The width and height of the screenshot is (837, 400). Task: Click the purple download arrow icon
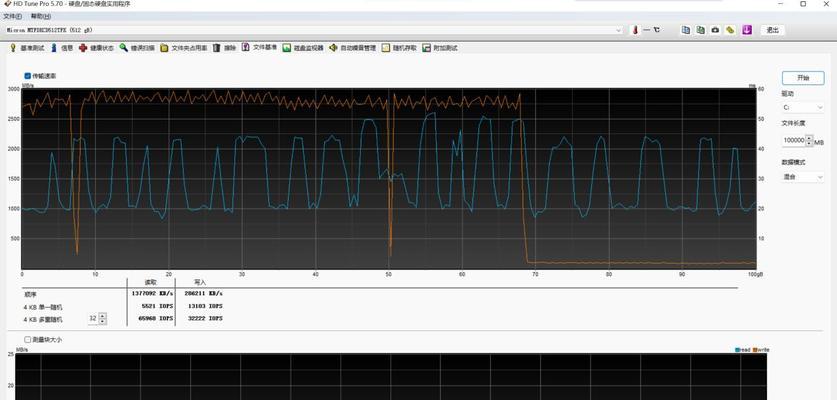click(747, 30)
